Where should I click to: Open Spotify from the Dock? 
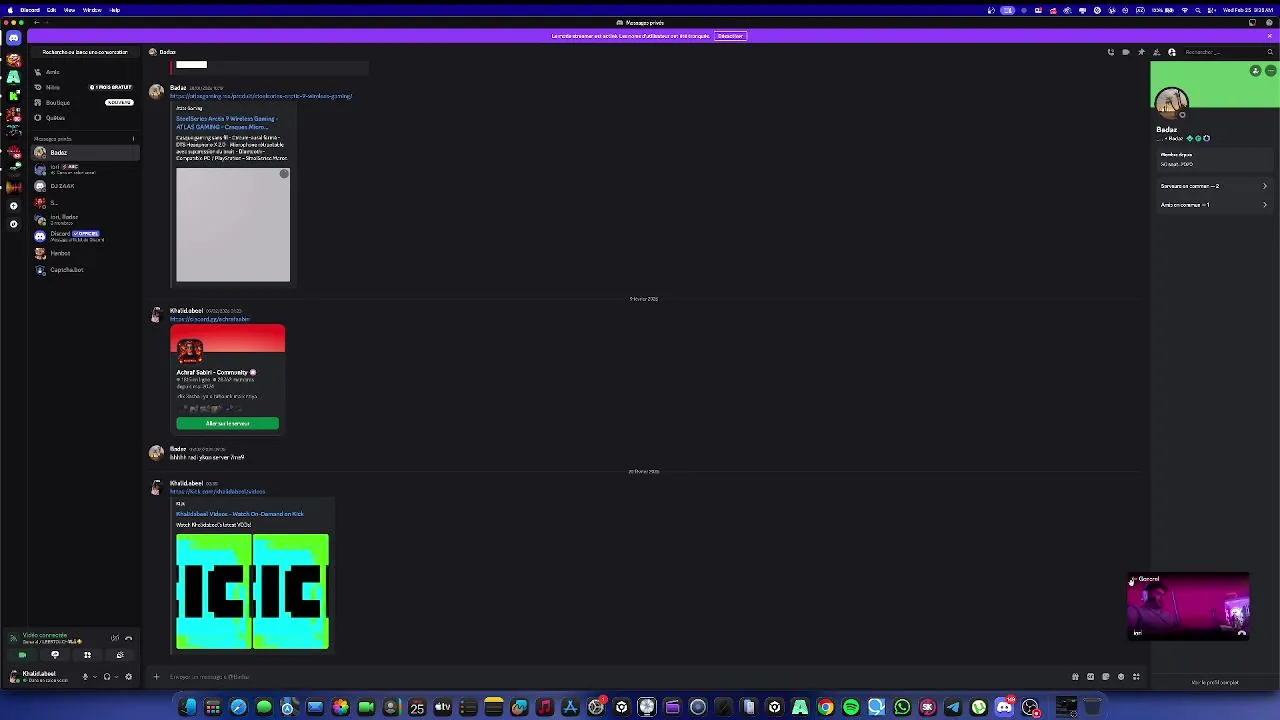(x=851, y=708)
